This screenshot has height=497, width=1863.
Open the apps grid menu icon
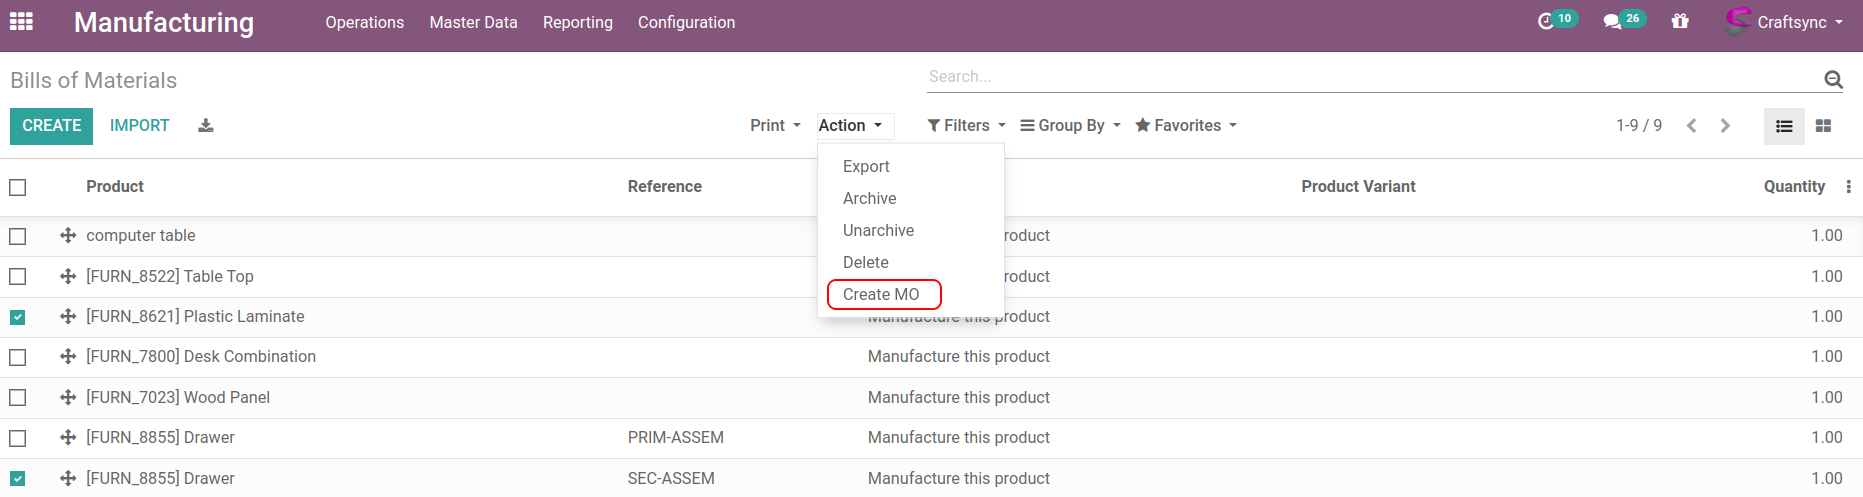[21, 22]
